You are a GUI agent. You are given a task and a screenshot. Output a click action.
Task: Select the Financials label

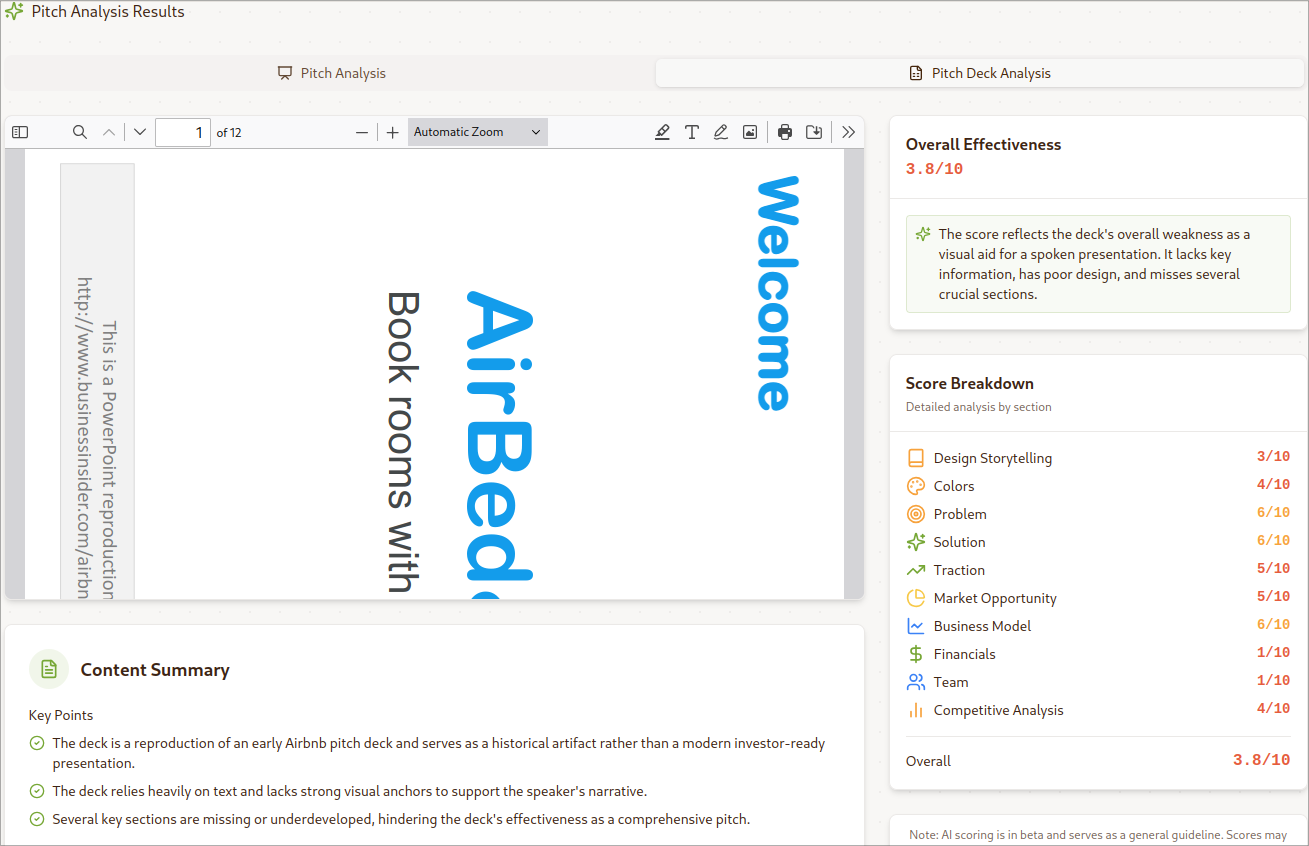point(965,654)
